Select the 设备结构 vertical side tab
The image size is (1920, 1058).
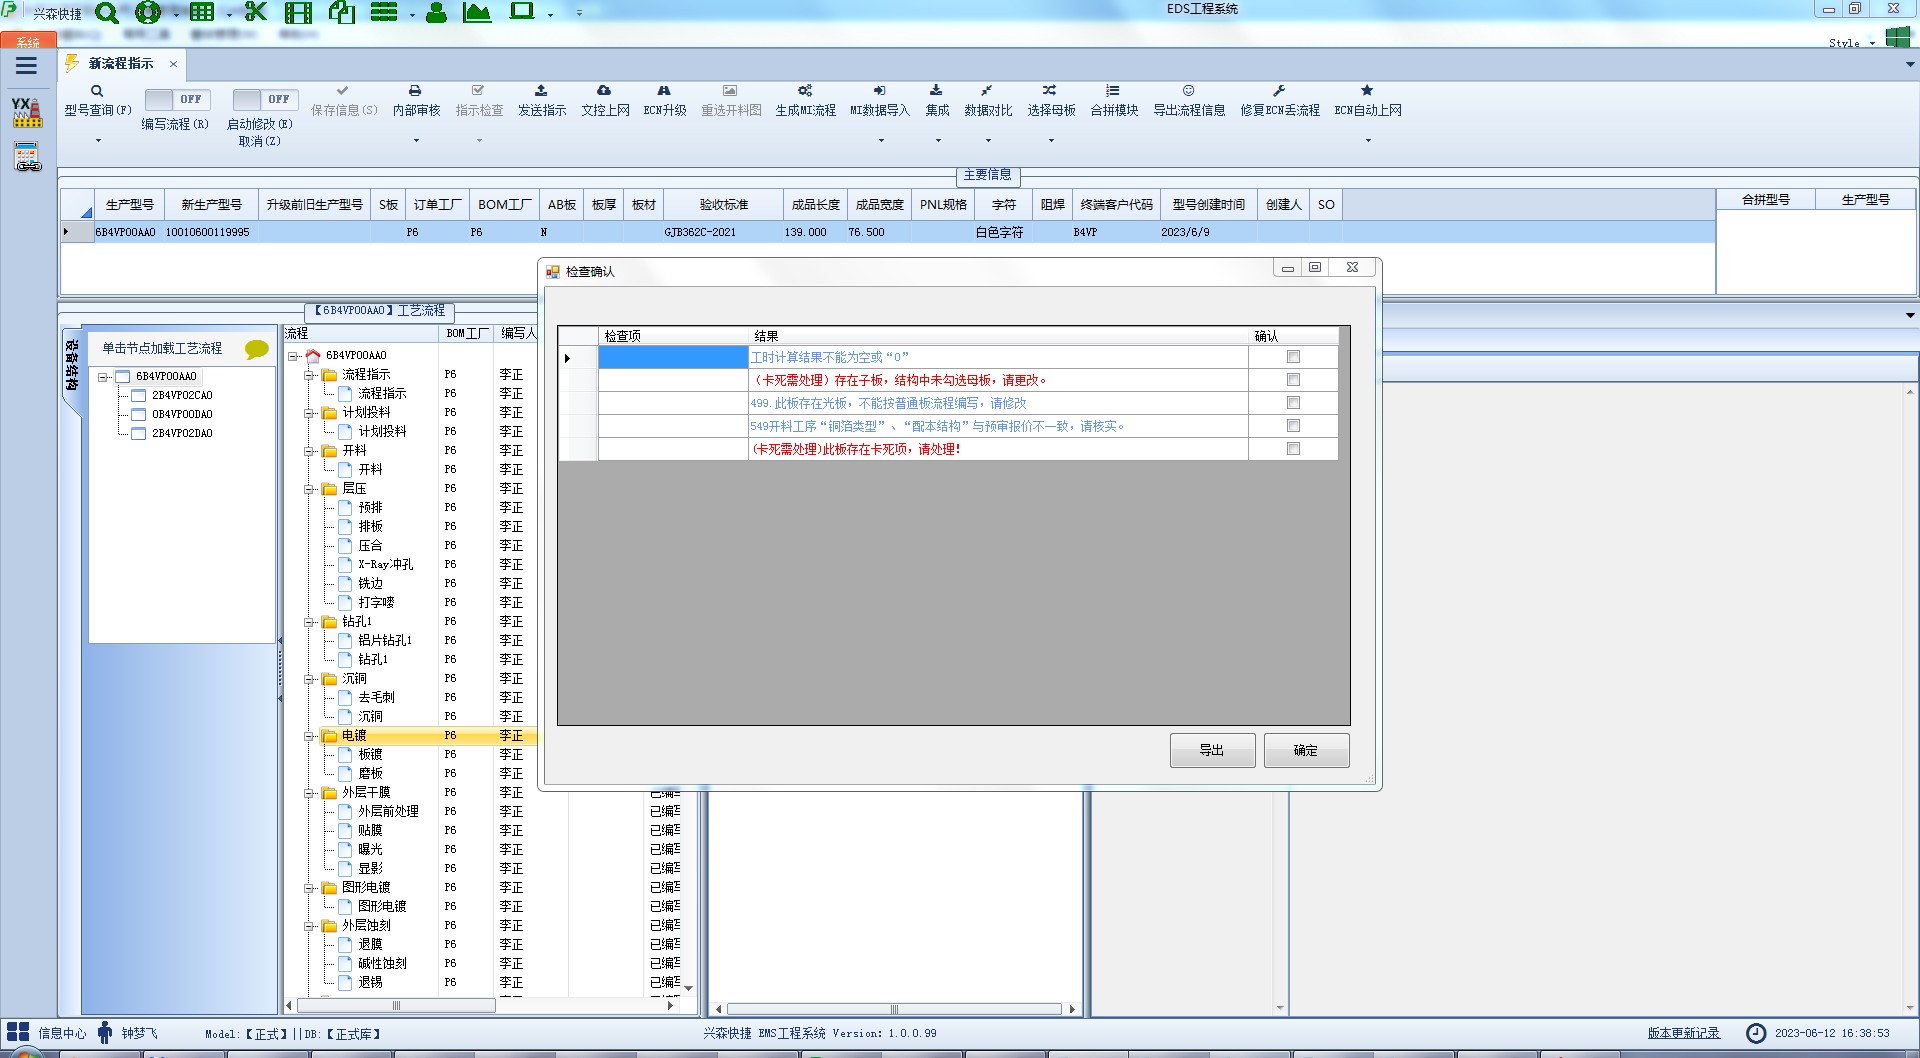(71, 365)
